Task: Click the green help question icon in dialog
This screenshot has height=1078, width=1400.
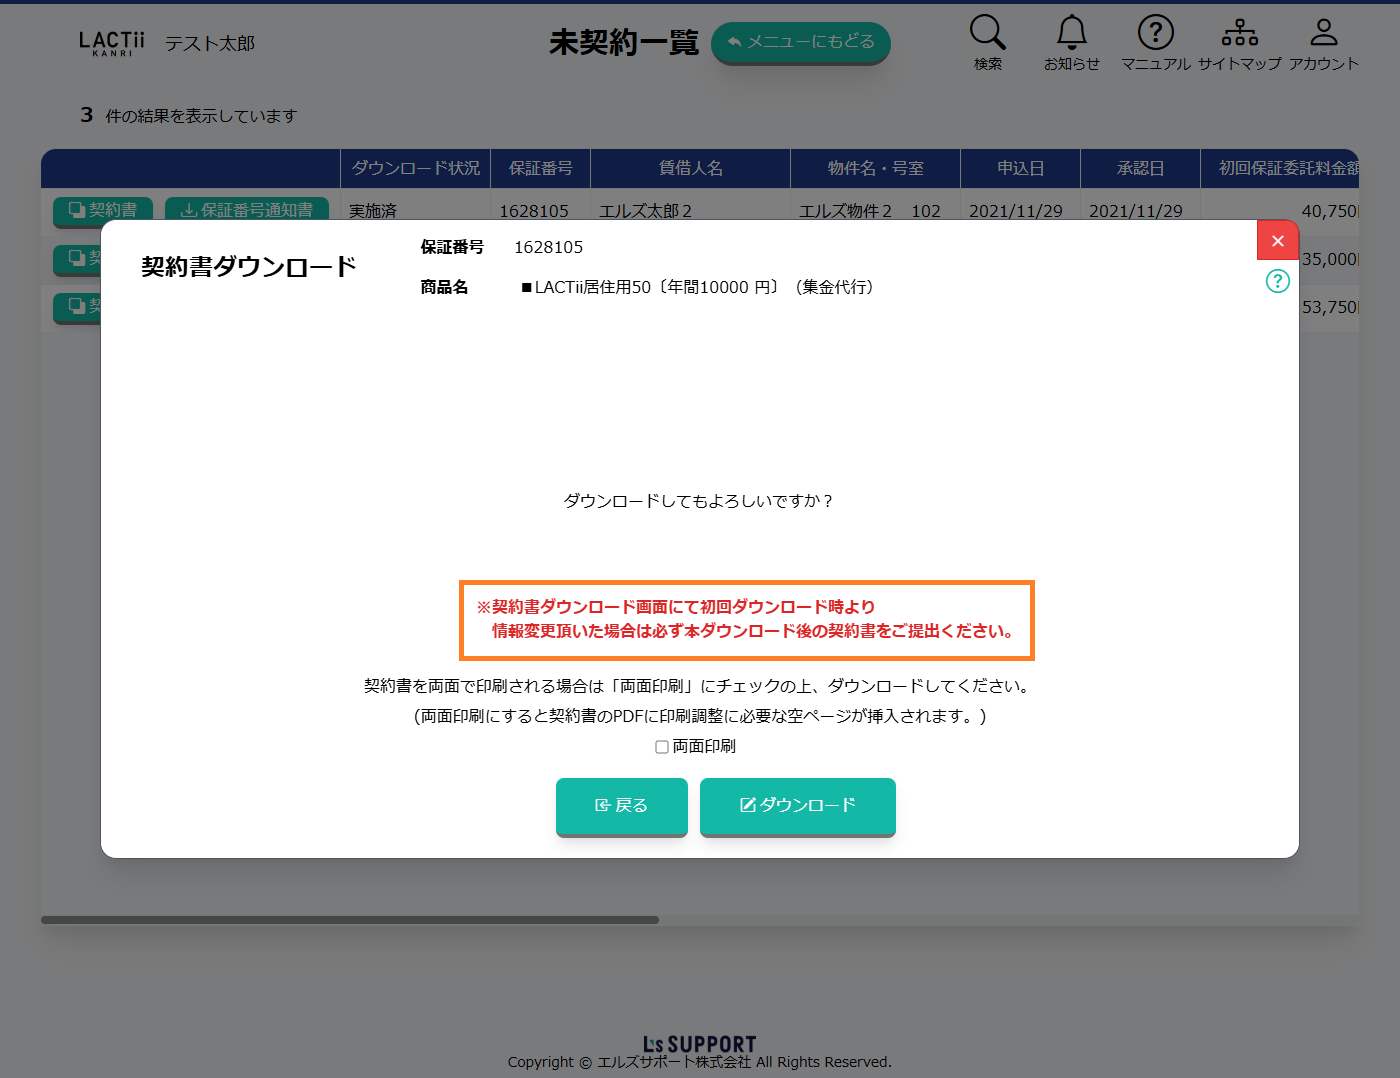Action: (1277, 281)
